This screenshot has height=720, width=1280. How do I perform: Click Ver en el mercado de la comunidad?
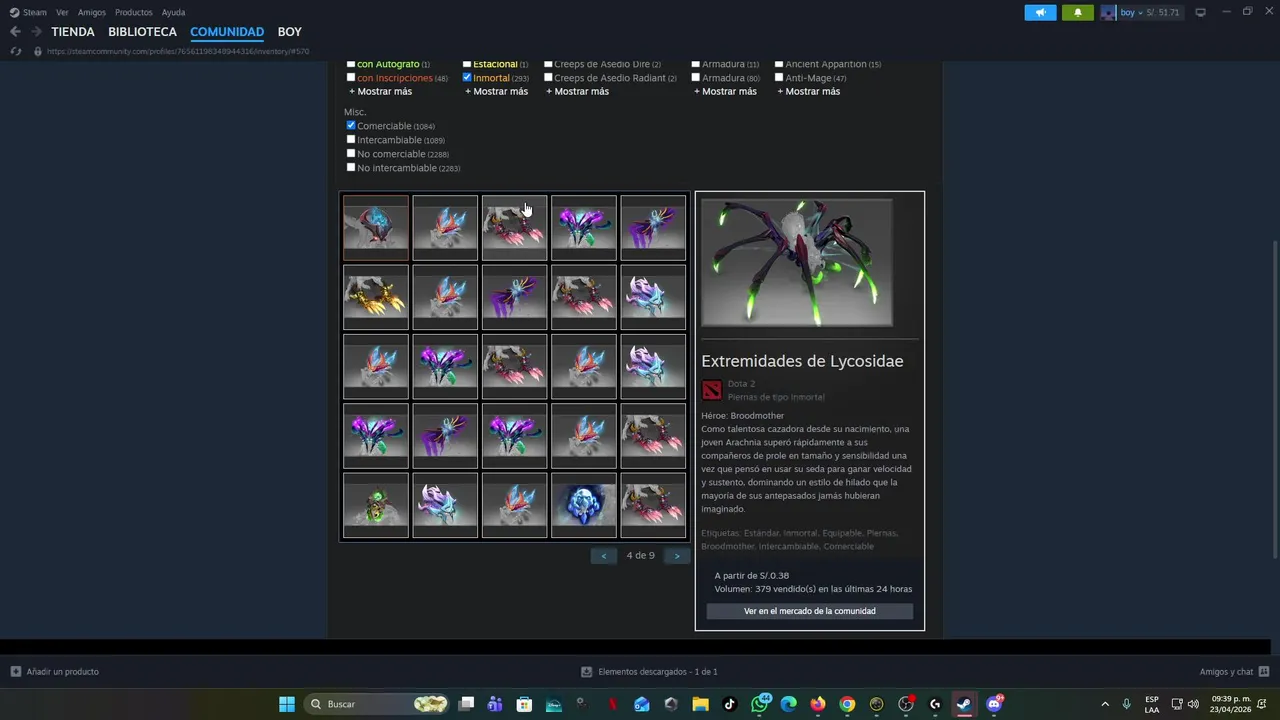(x=810, y=611)
